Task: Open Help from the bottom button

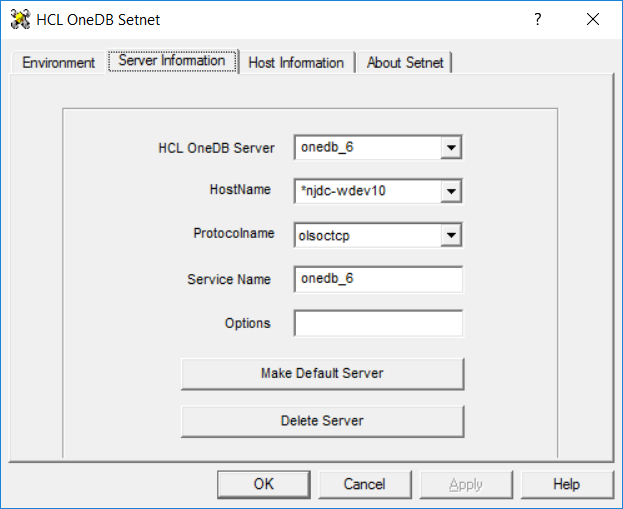Action: (567, 484)
